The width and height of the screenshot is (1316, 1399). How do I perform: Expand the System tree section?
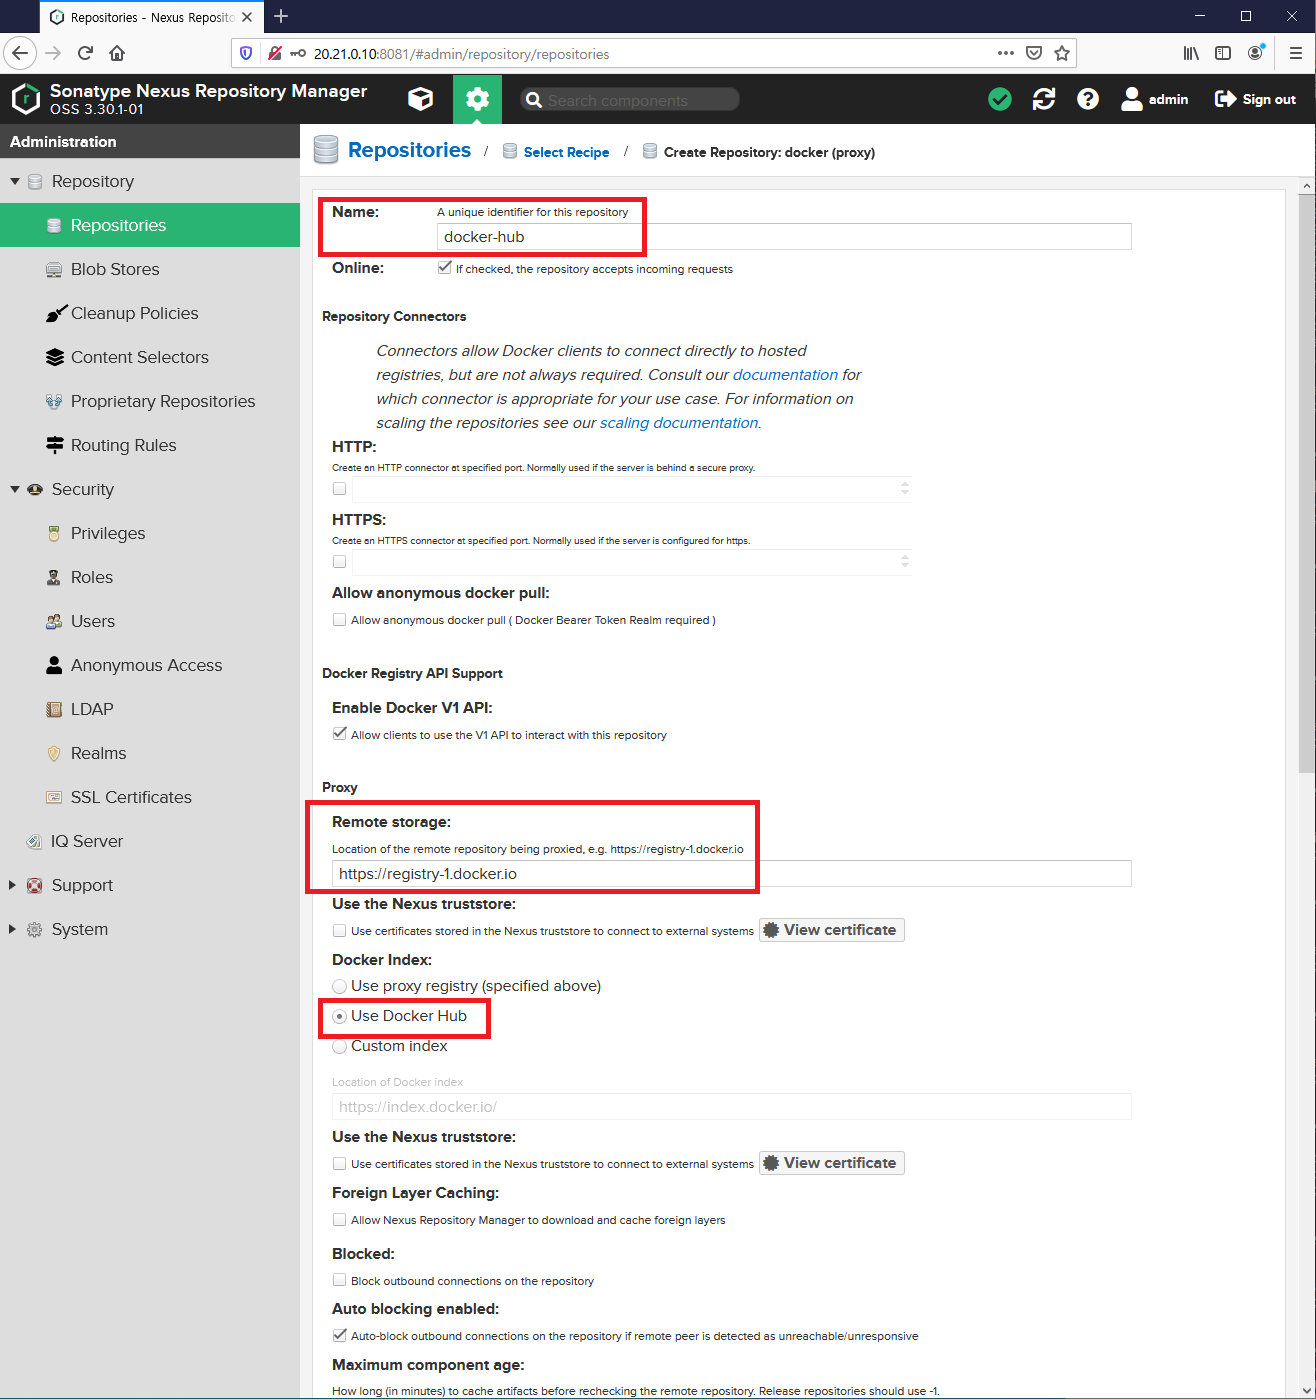point(13,929)
